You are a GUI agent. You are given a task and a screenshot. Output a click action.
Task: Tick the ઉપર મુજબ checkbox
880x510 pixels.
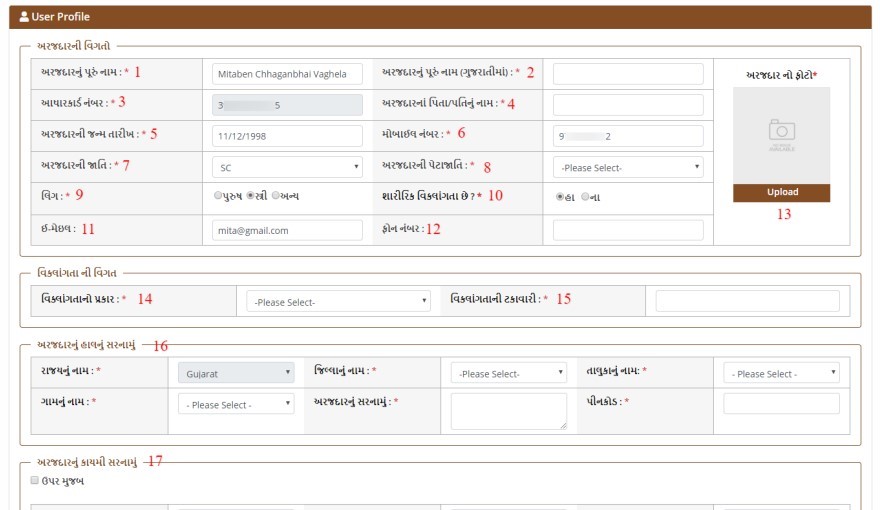pos(35,480)
